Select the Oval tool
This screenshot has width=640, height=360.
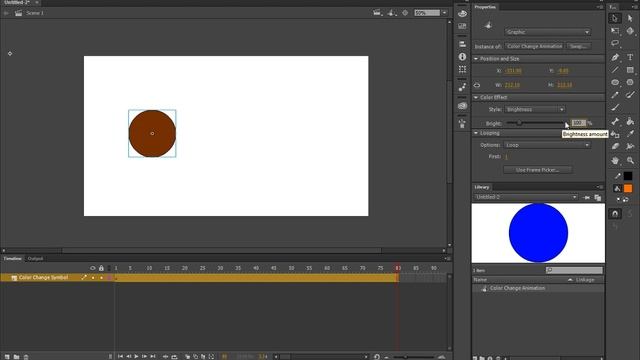[x=615, y=82]
